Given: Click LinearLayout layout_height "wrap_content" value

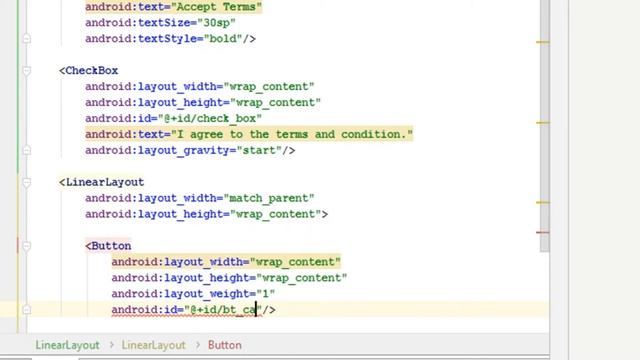Looking at the screenshot, I should click(x=276, y=214).
